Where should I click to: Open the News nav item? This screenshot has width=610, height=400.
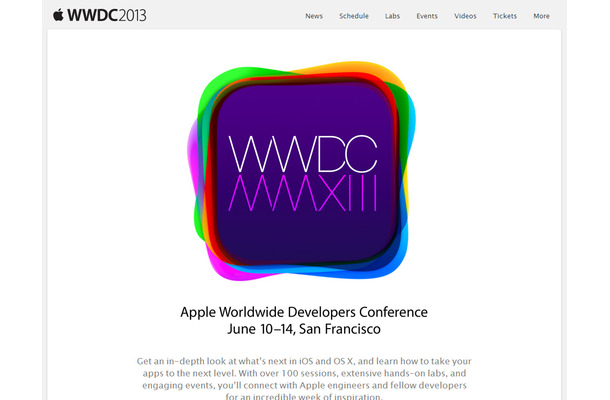tap(314, 16)
